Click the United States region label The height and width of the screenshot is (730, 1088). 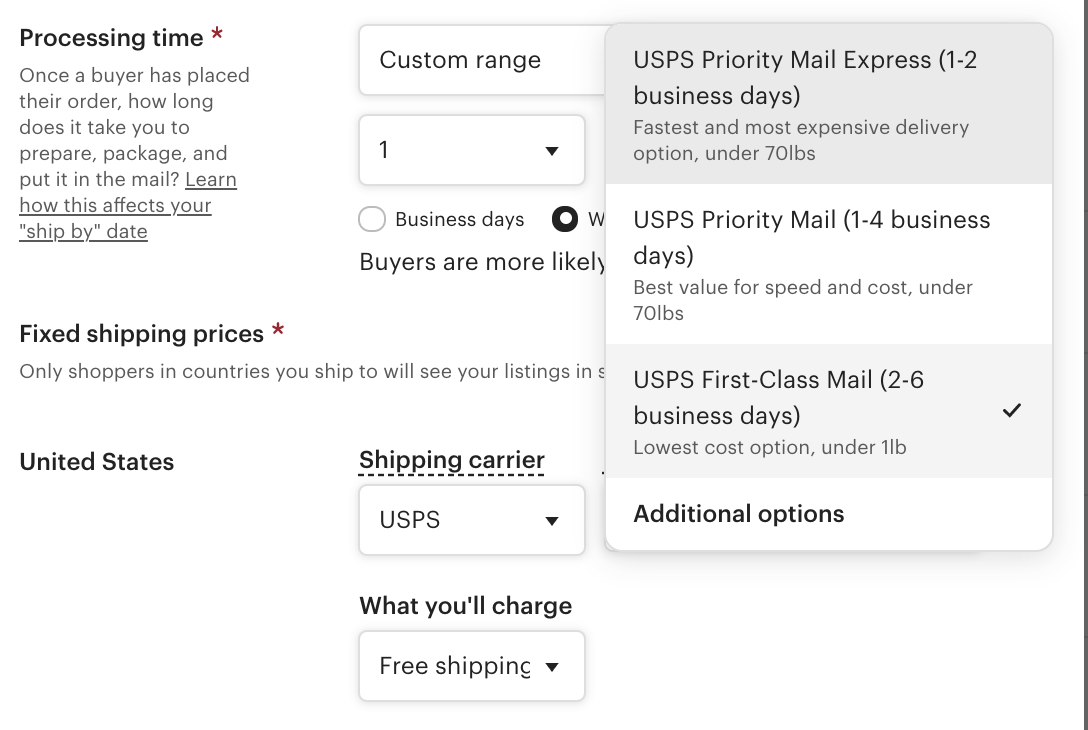point(96,462)
